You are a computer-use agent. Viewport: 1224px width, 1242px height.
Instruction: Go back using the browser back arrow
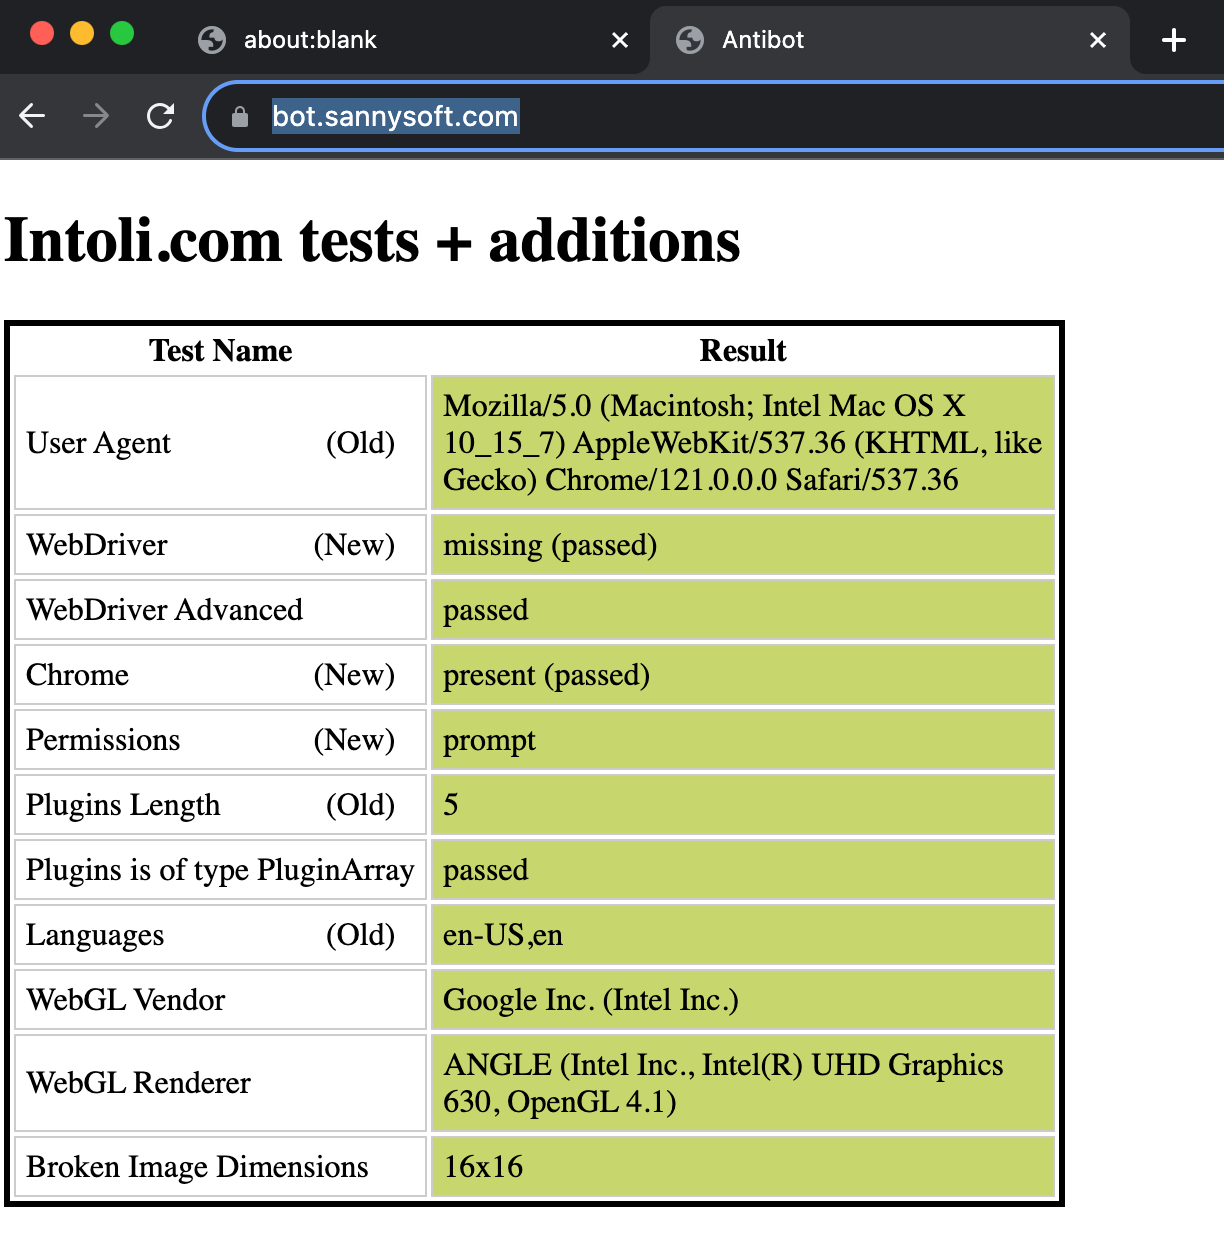[33, 116]
